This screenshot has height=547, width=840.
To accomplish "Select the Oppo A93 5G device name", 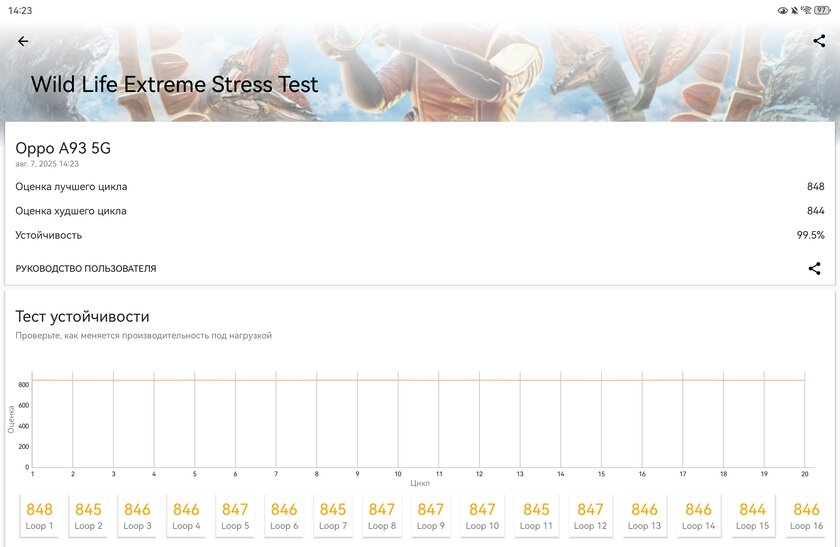I will click(63, 148).
